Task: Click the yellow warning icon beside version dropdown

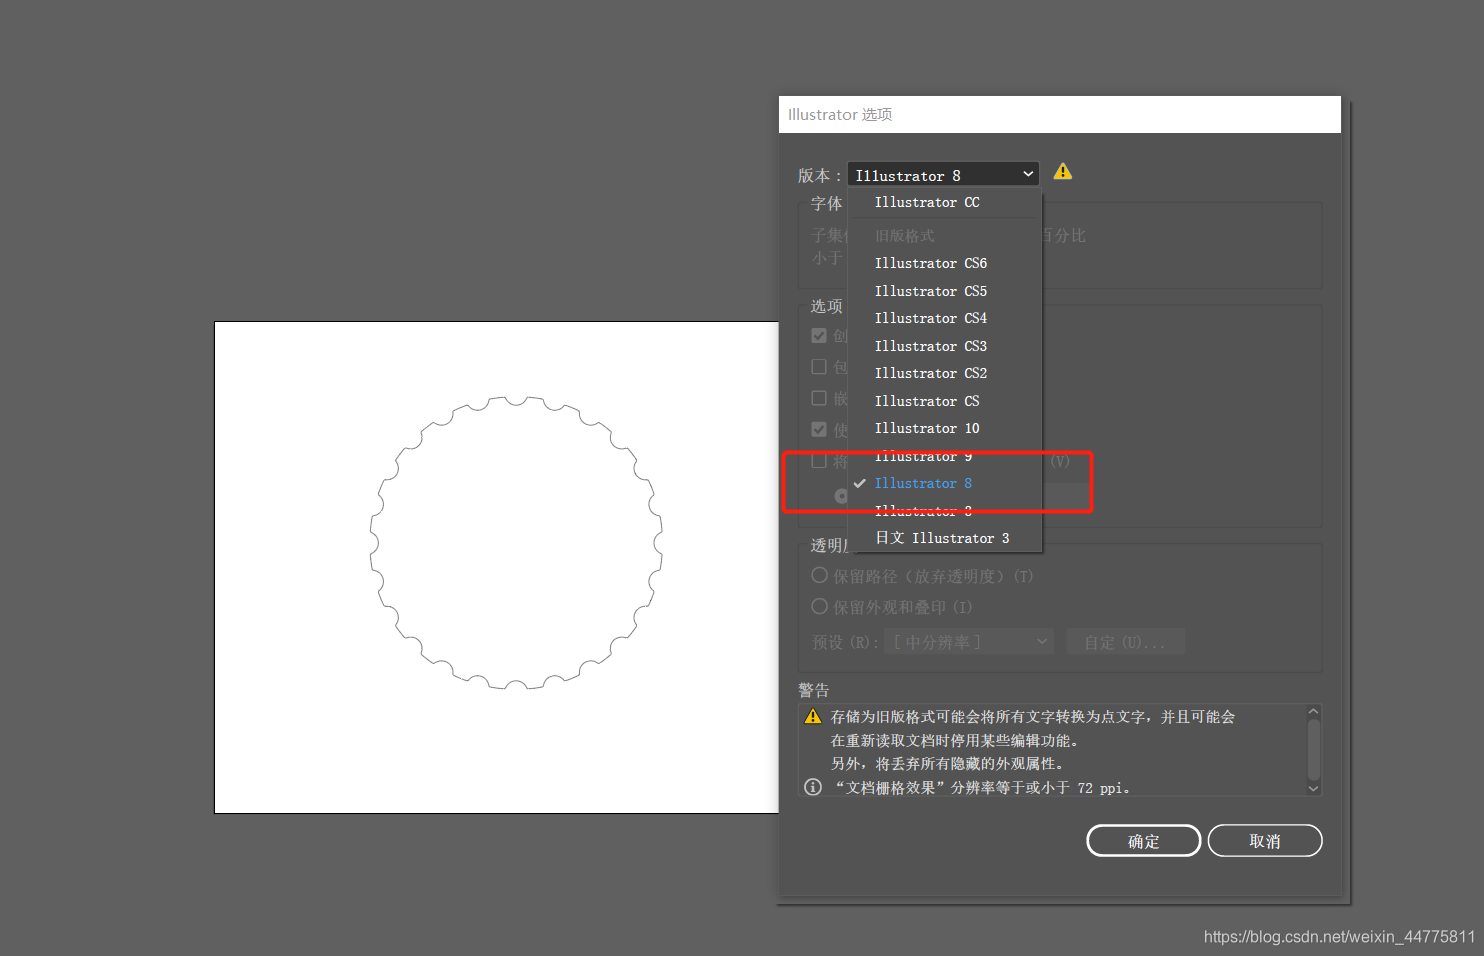Action: (1063, 172)
